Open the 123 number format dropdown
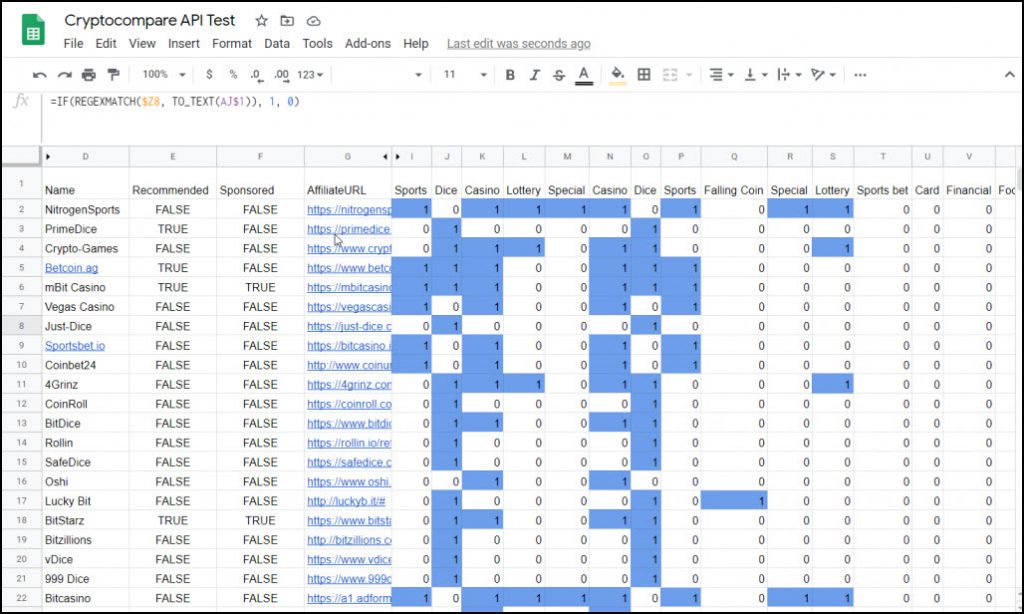 (x=310, y=75)
